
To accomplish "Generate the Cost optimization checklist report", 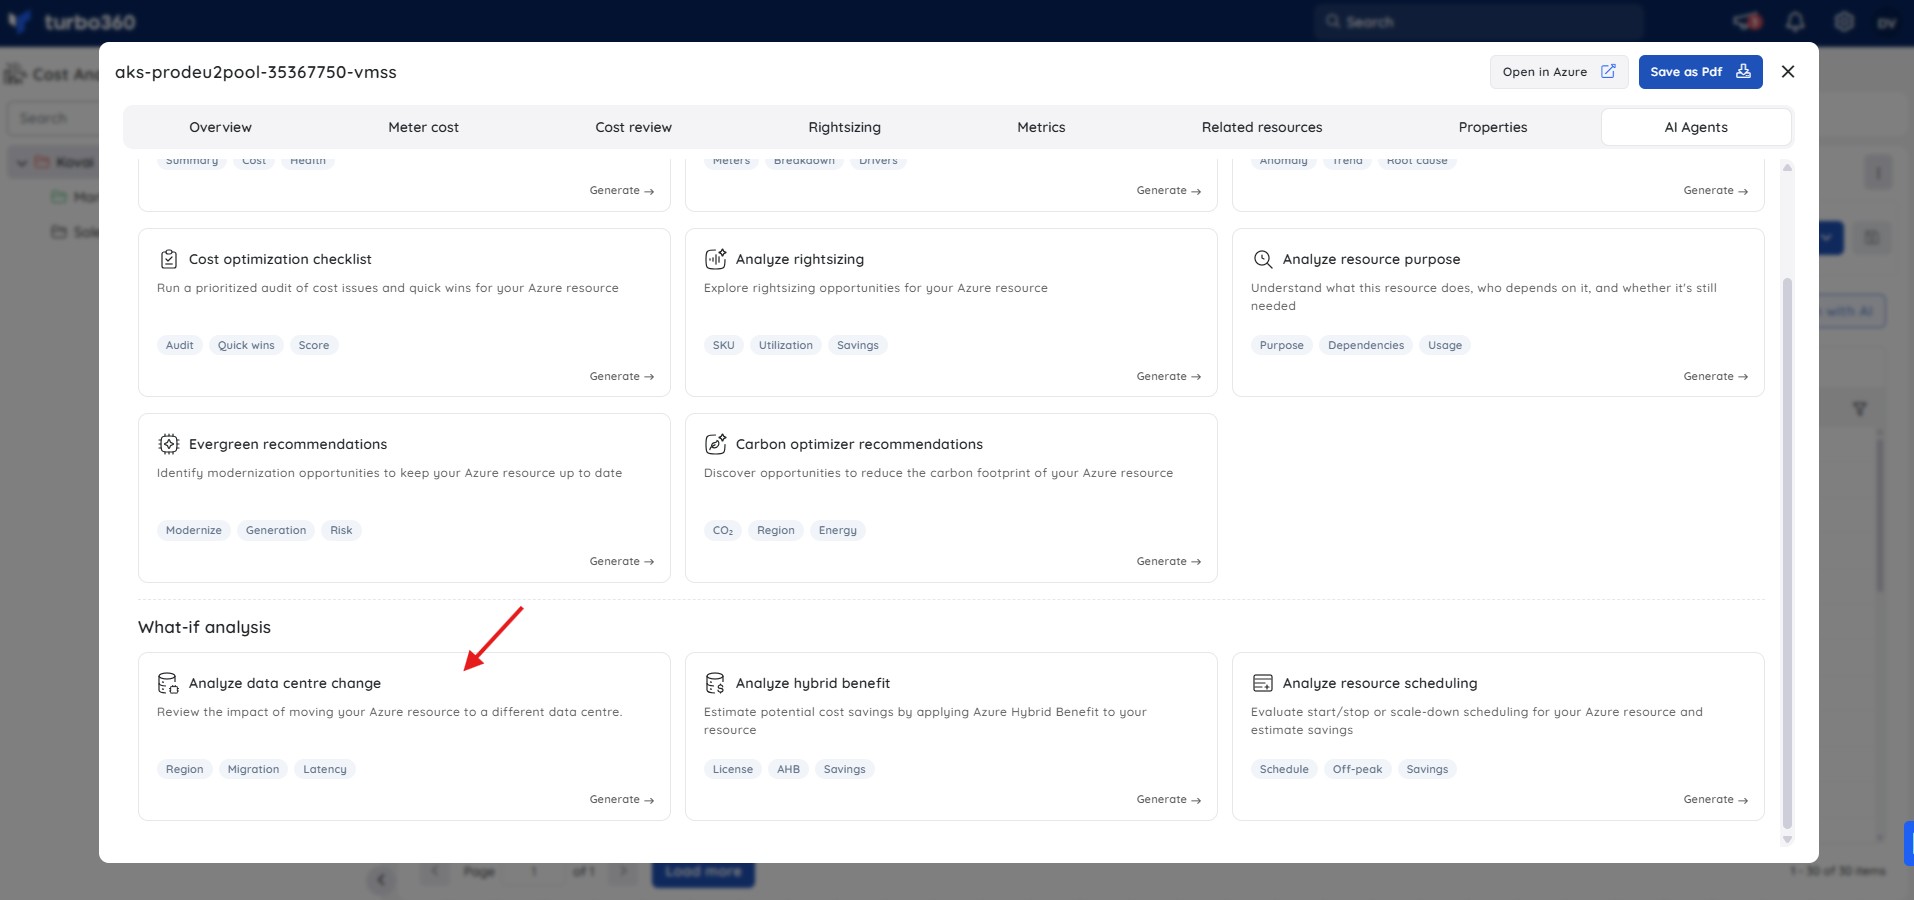I will tap(622, 376).
